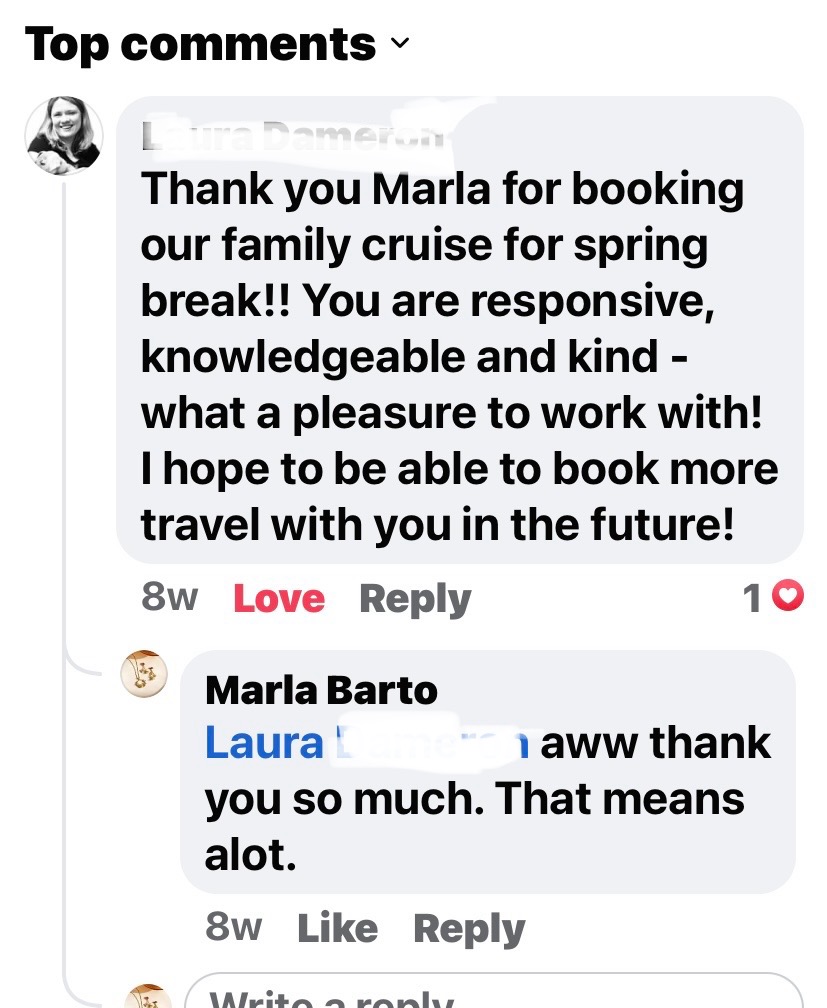Viewport: 827px width, 1008px height.
Task: Click Reply under Marla Barto's comment
Action: [x=468, y=929]
